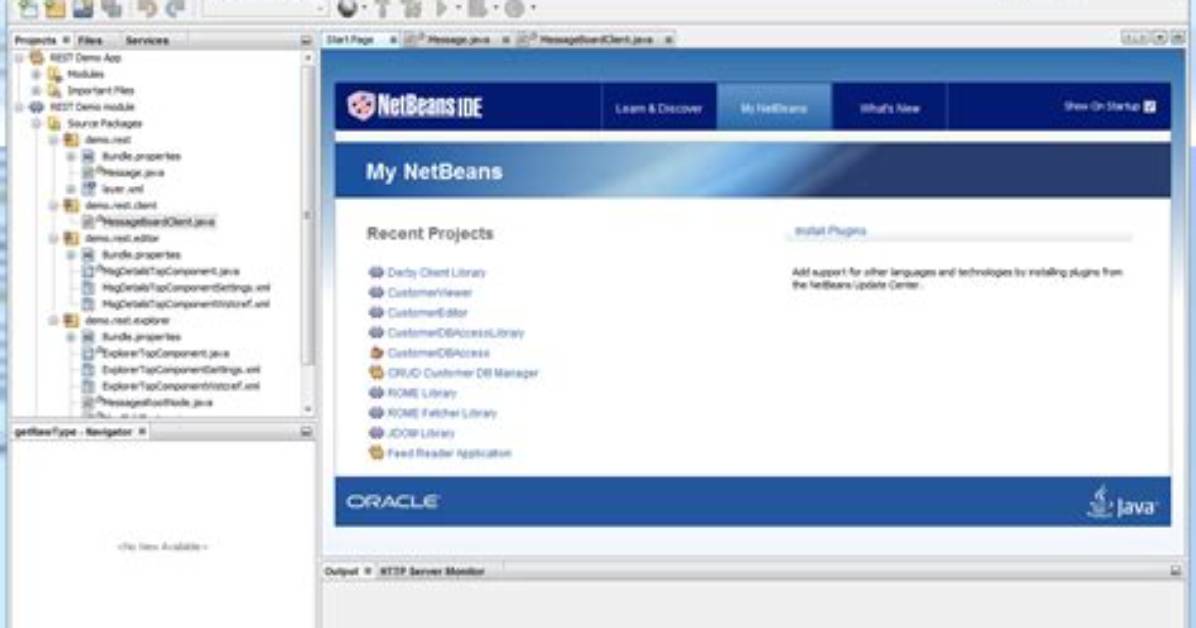This screenshot has width=1196, height=628.
Task: Click the New Project toolbar icon
Action: (x=55, y=8)
